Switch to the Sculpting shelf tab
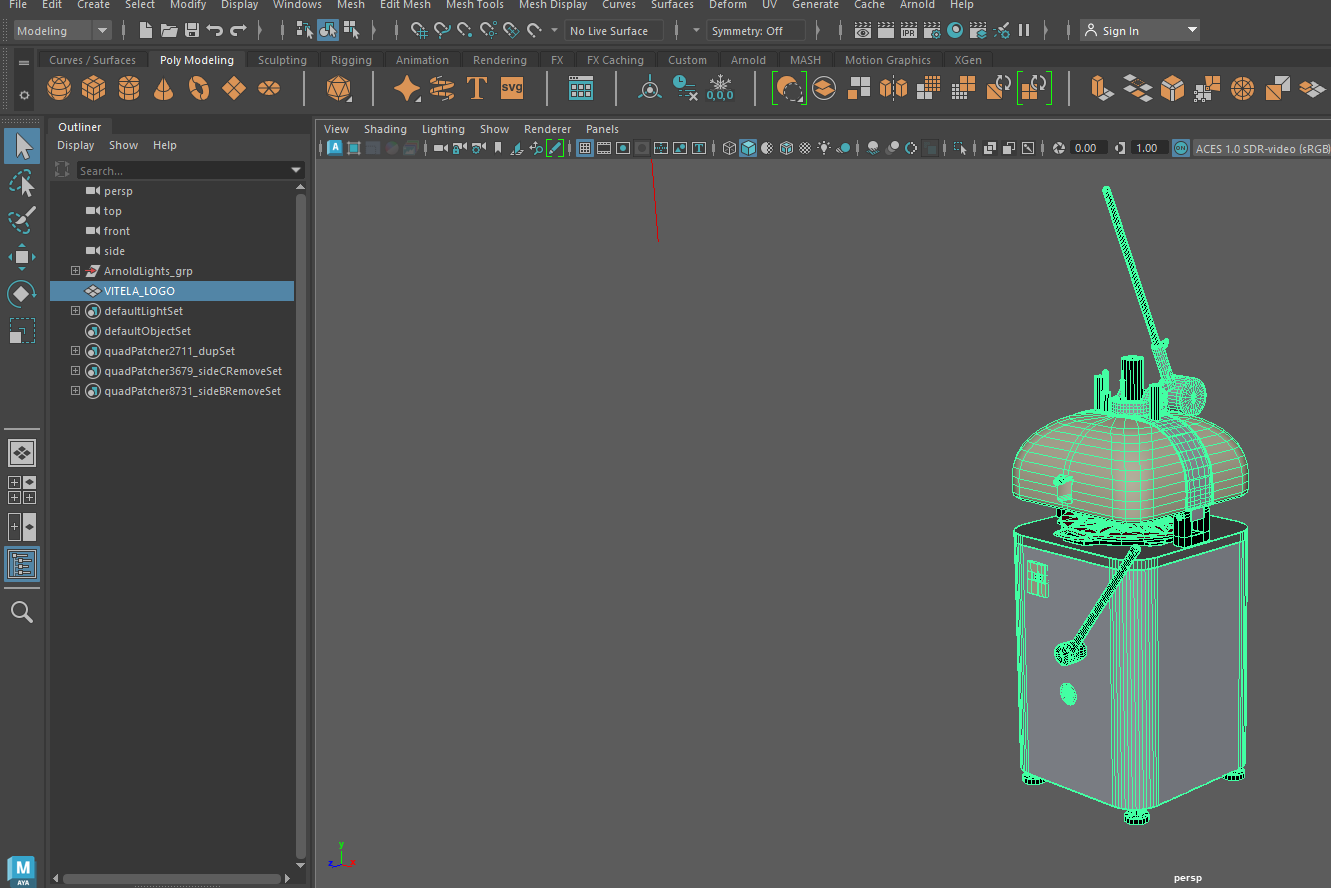Viewport: 1331px width, 888px height. tap(282, 60)
